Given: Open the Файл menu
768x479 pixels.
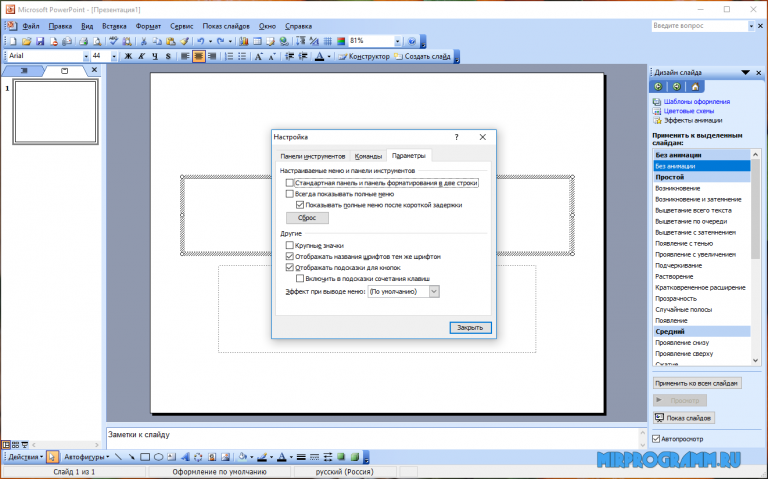Looking at the screenshot, I should pyautogui.click(x=30, y=26).
